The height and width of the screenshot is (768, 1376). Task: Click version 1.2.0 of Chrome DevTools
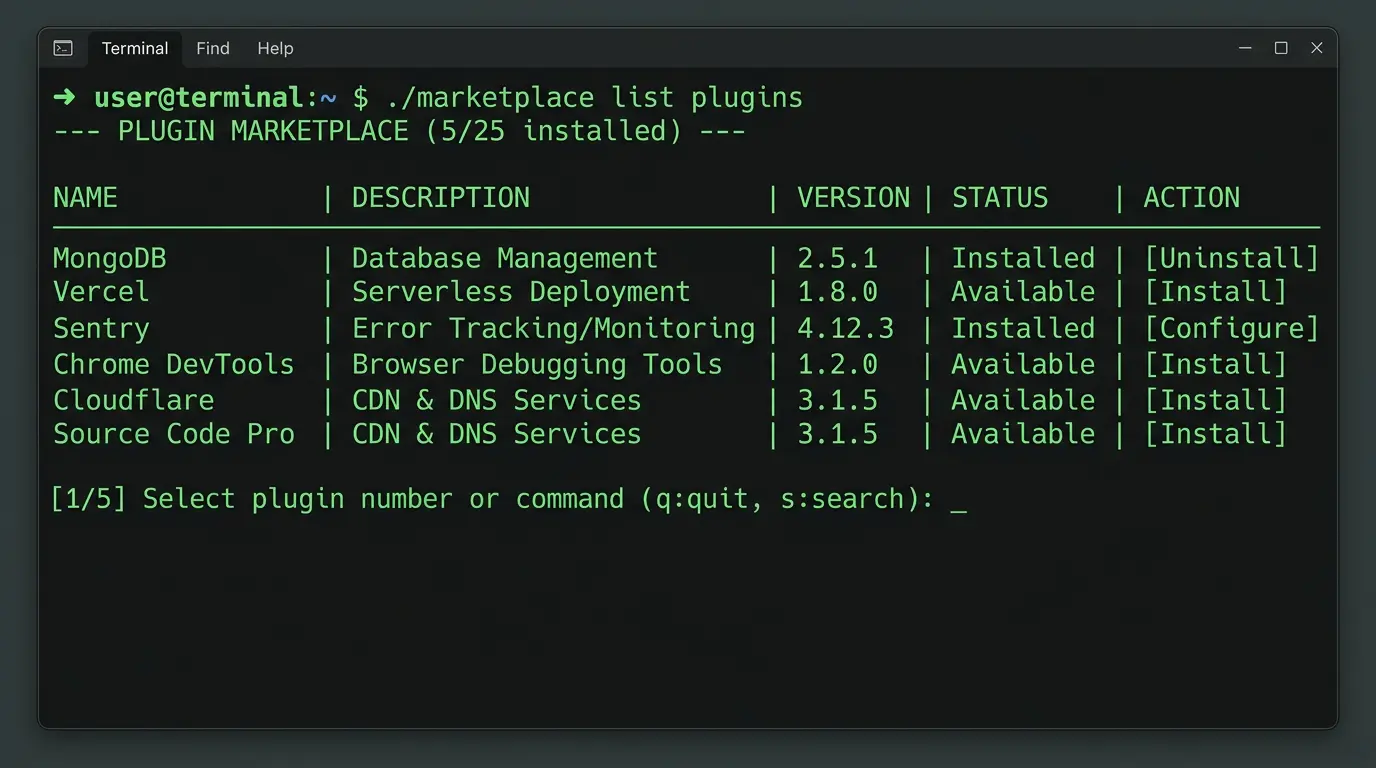click(838, 364)
